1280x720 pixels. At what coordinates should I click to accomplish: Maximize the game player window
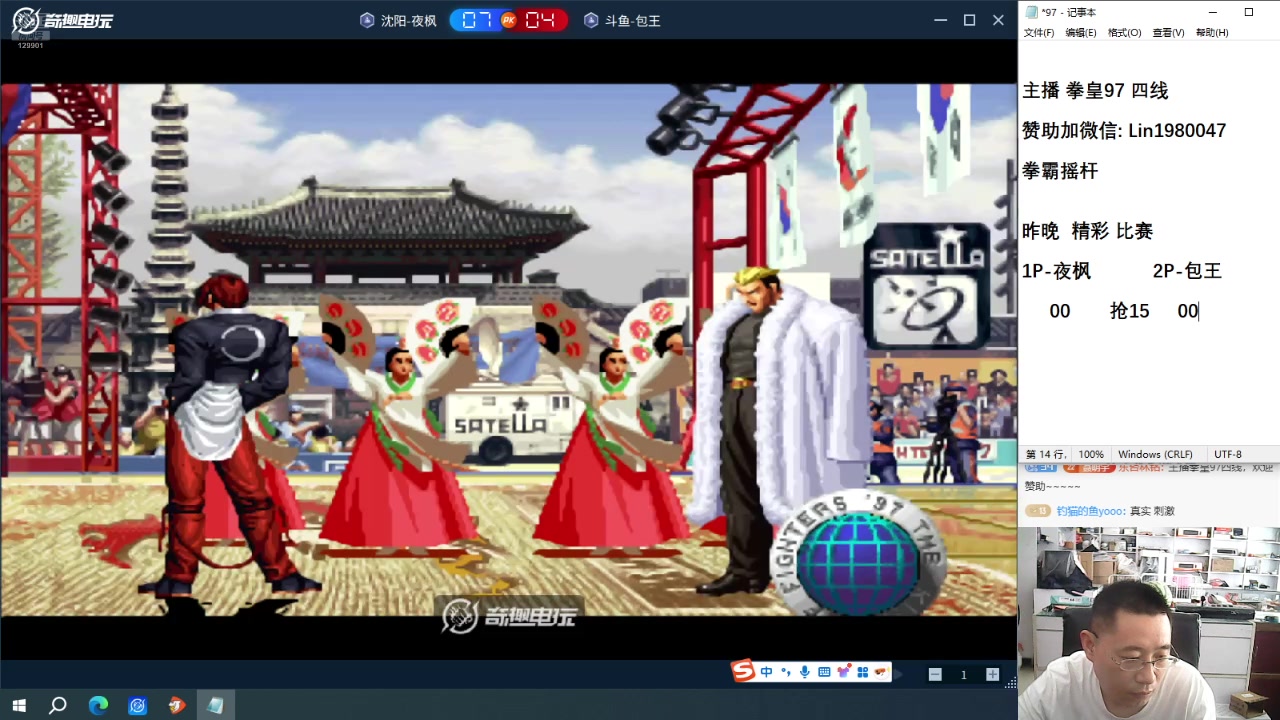pos(969,20)
